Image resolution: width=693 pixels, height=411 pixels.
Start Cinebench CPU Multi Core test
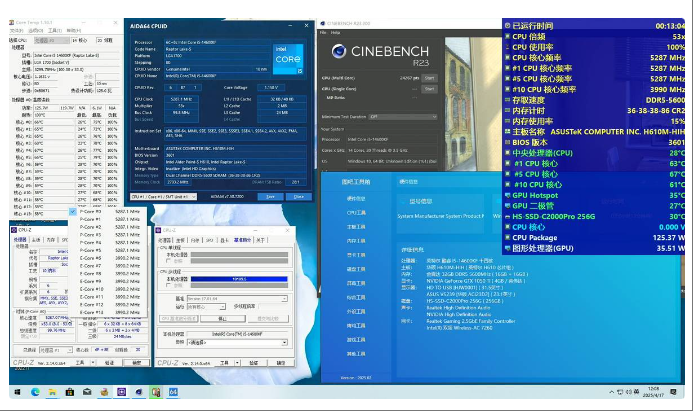pyautogui.click(x=429, y=78)
